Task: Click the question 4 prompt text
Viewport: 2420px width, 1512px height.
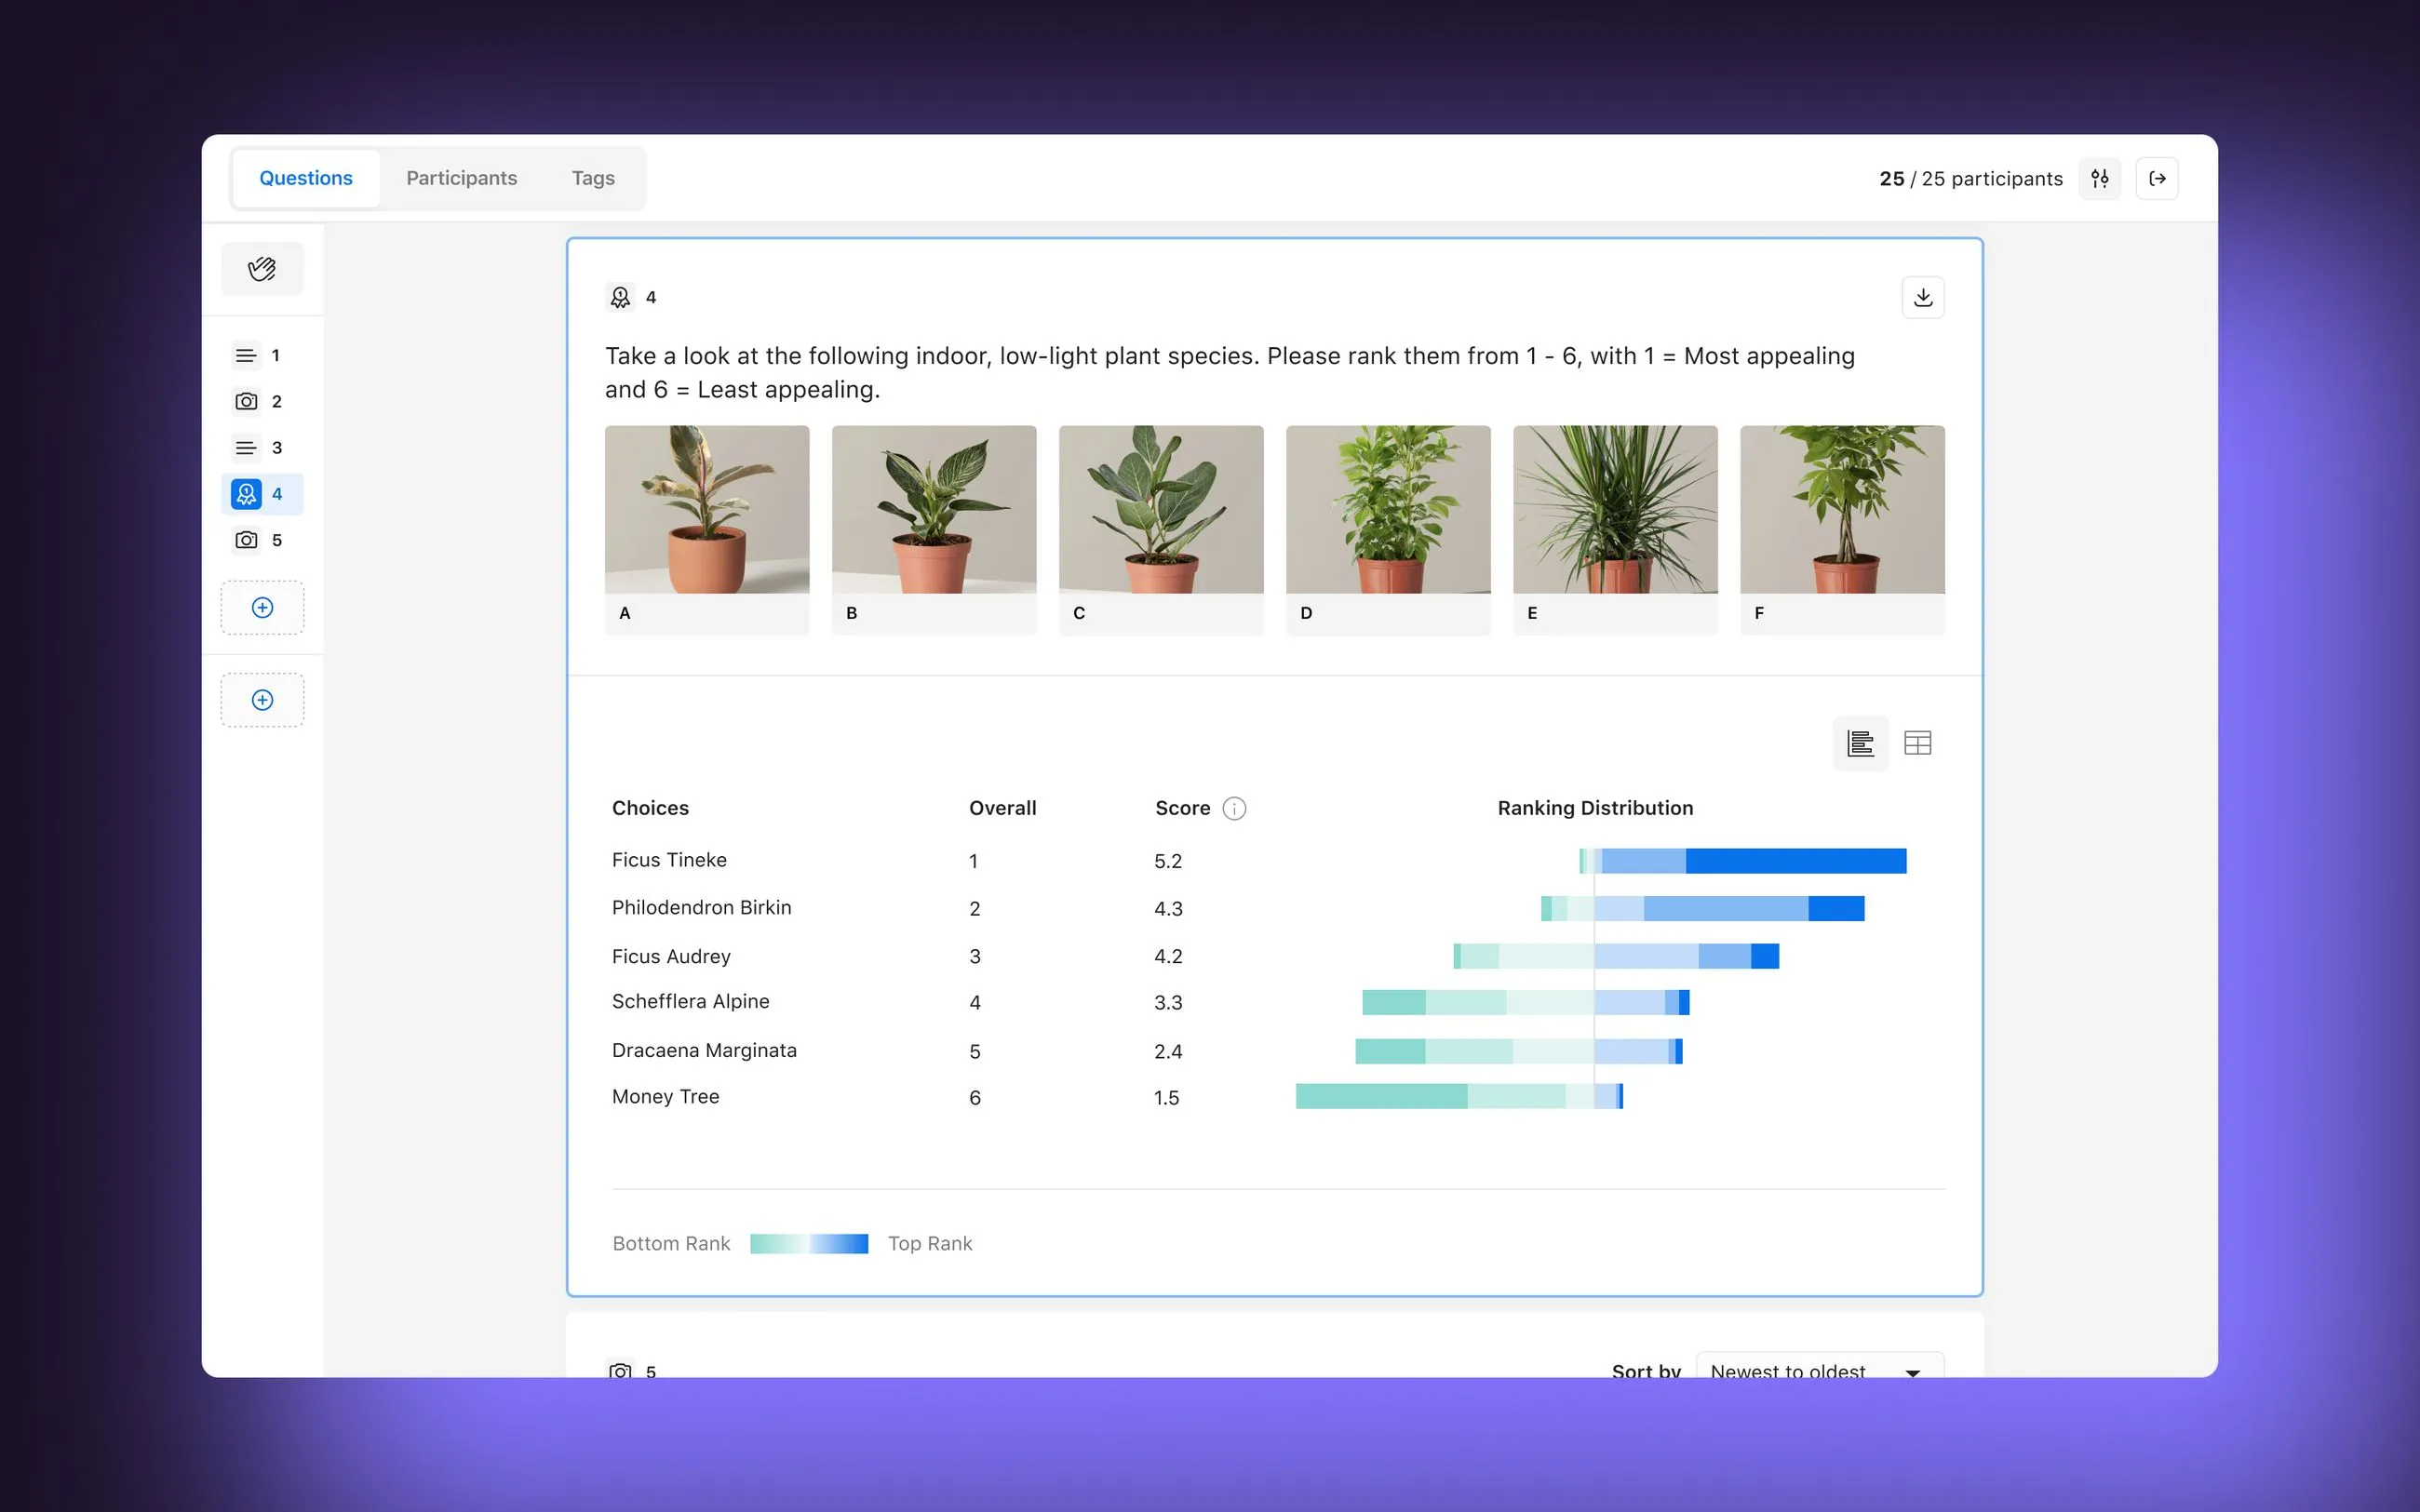Action: [1230, 372]
